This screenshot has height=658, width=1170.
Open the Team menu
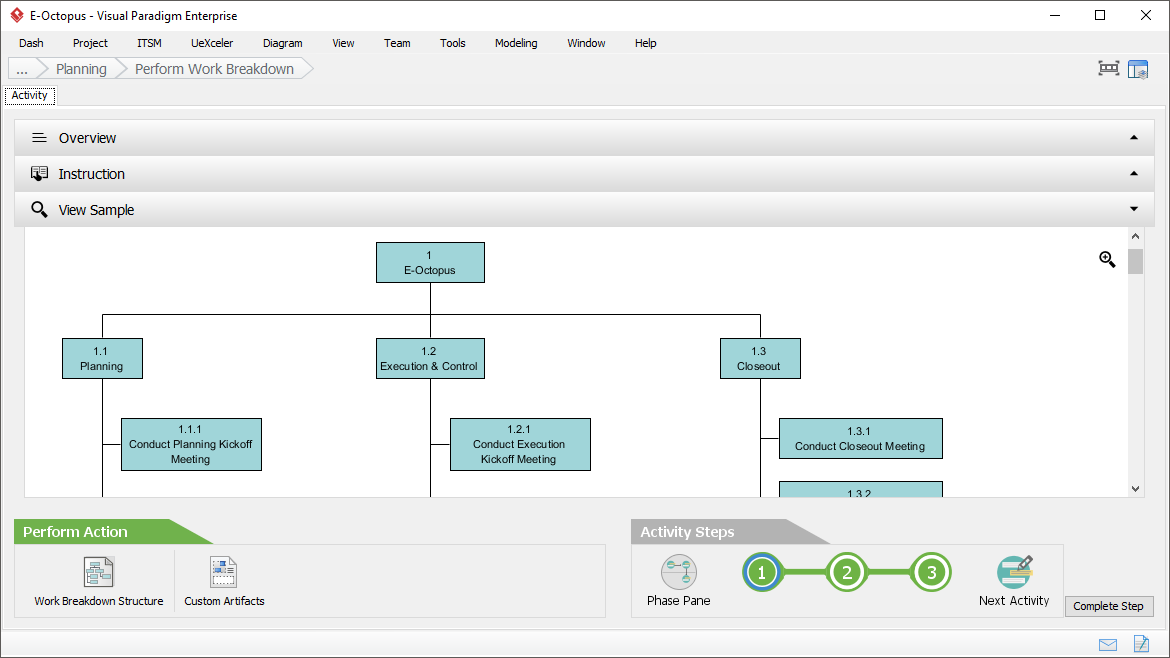[397, 43]
